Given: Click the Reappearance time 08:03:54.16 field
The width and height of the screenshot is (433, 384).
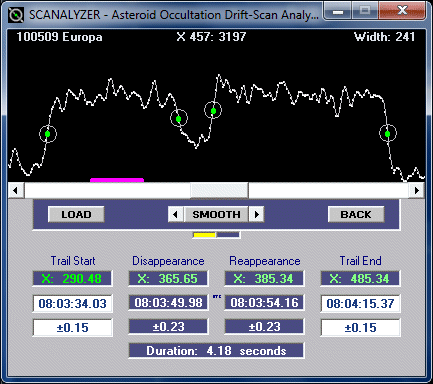Looking at the screenshot, I should point(264,303).
